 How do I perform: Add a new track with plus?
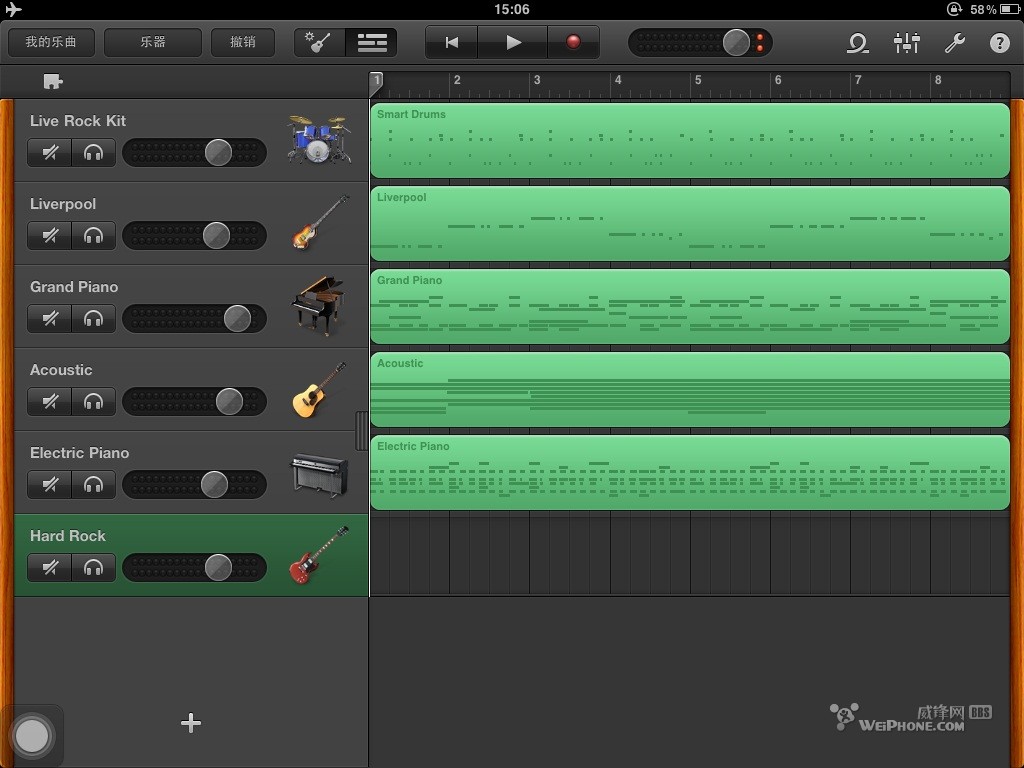tap(191, 723)
